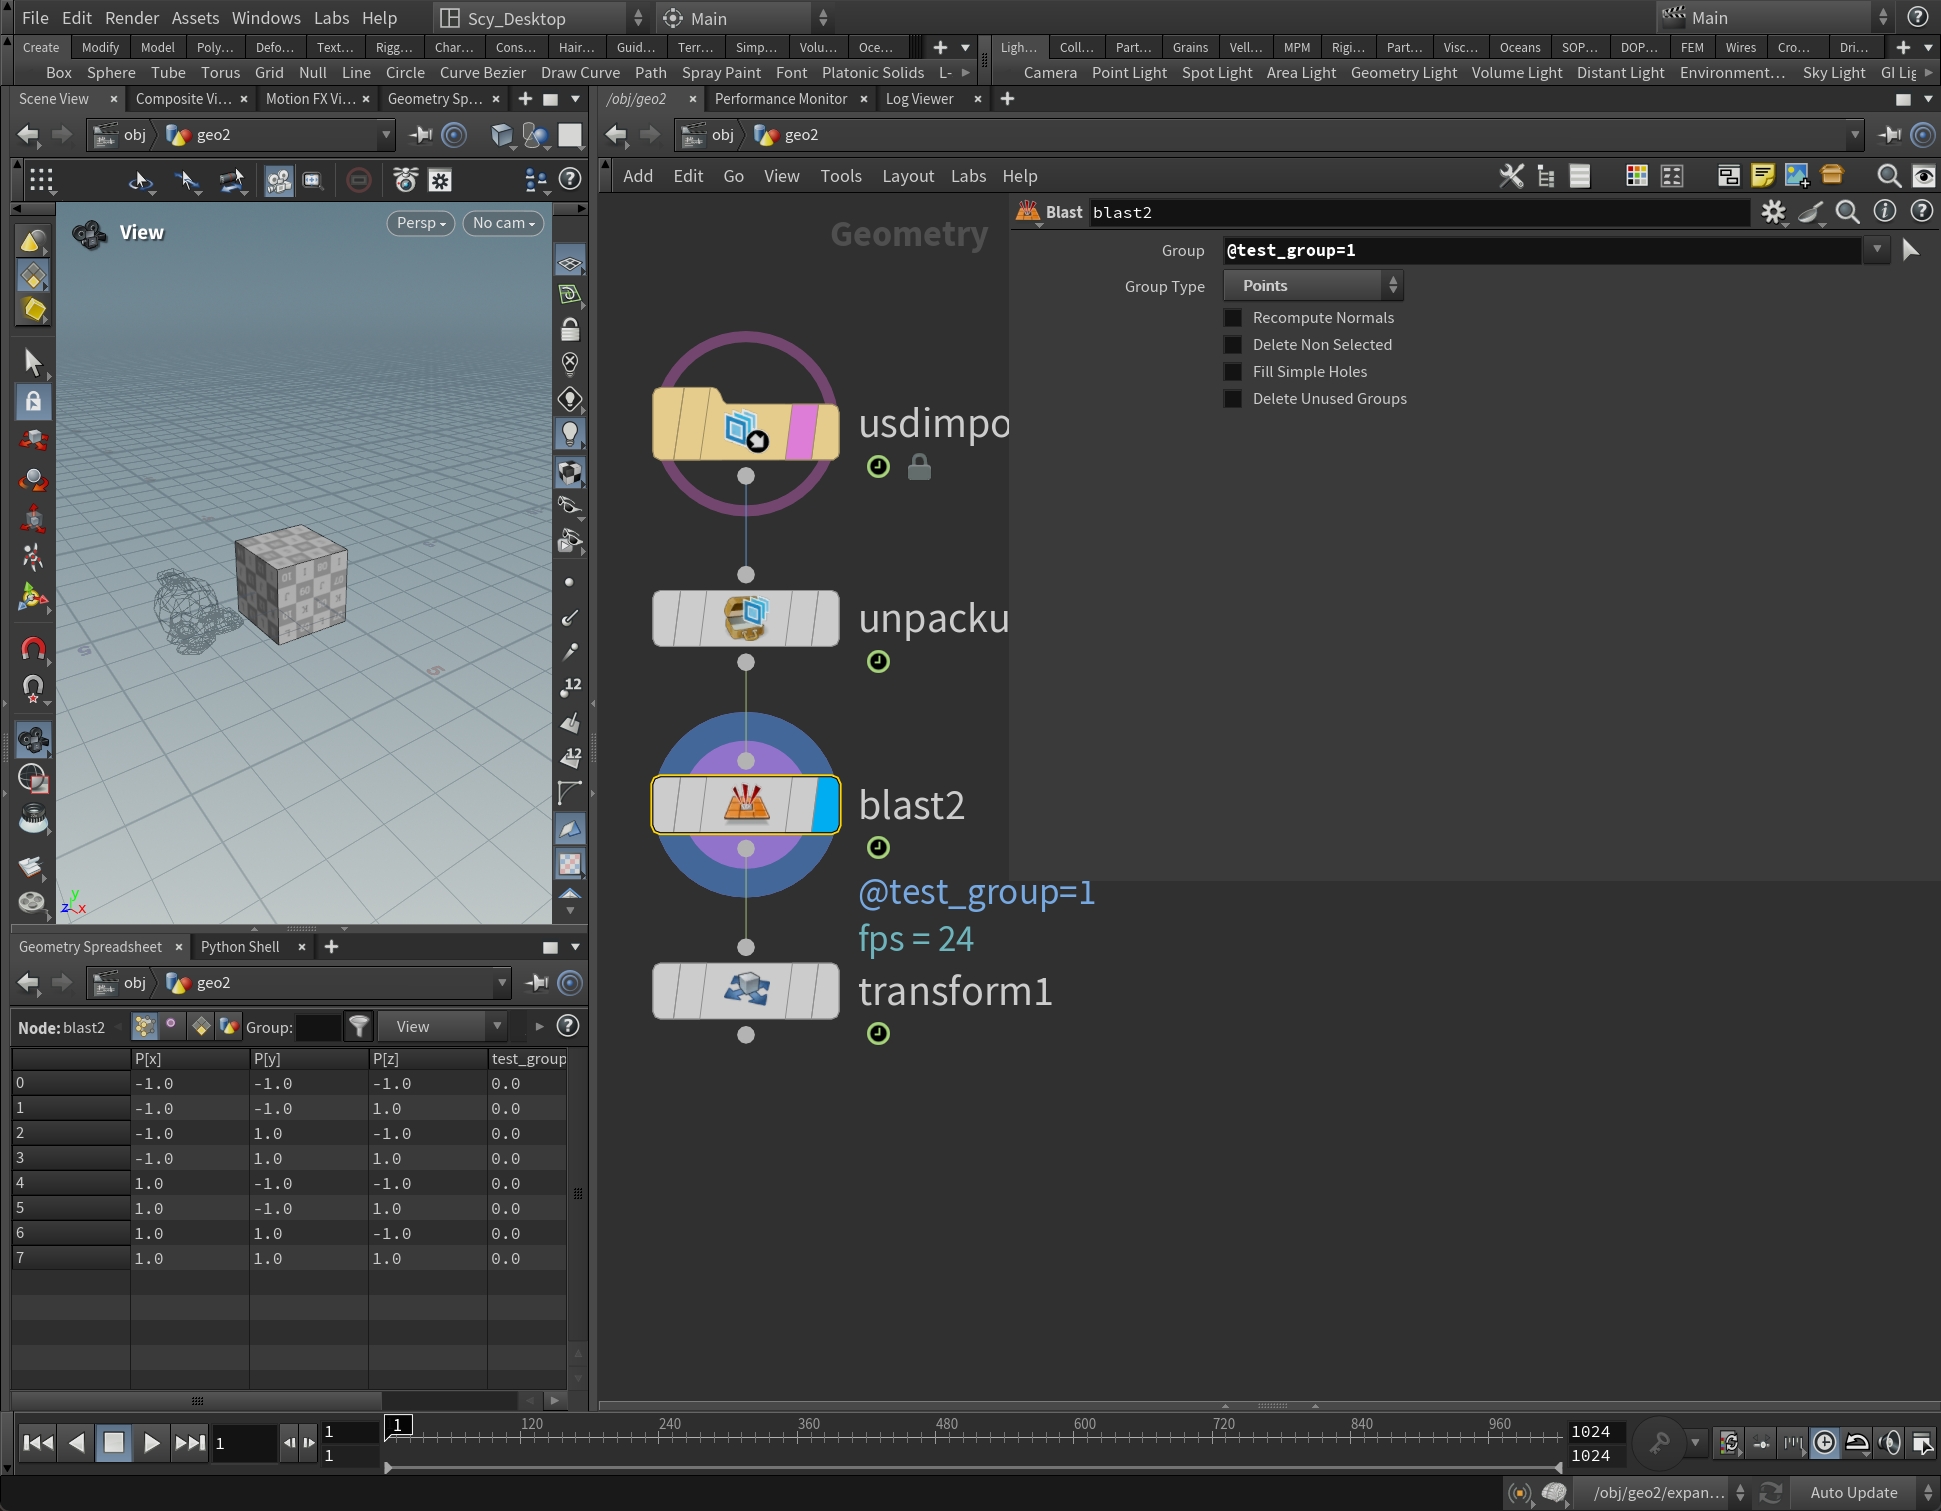Switch to the Performance Monitor tab
1941x1511 pixels.
[780, 99]
